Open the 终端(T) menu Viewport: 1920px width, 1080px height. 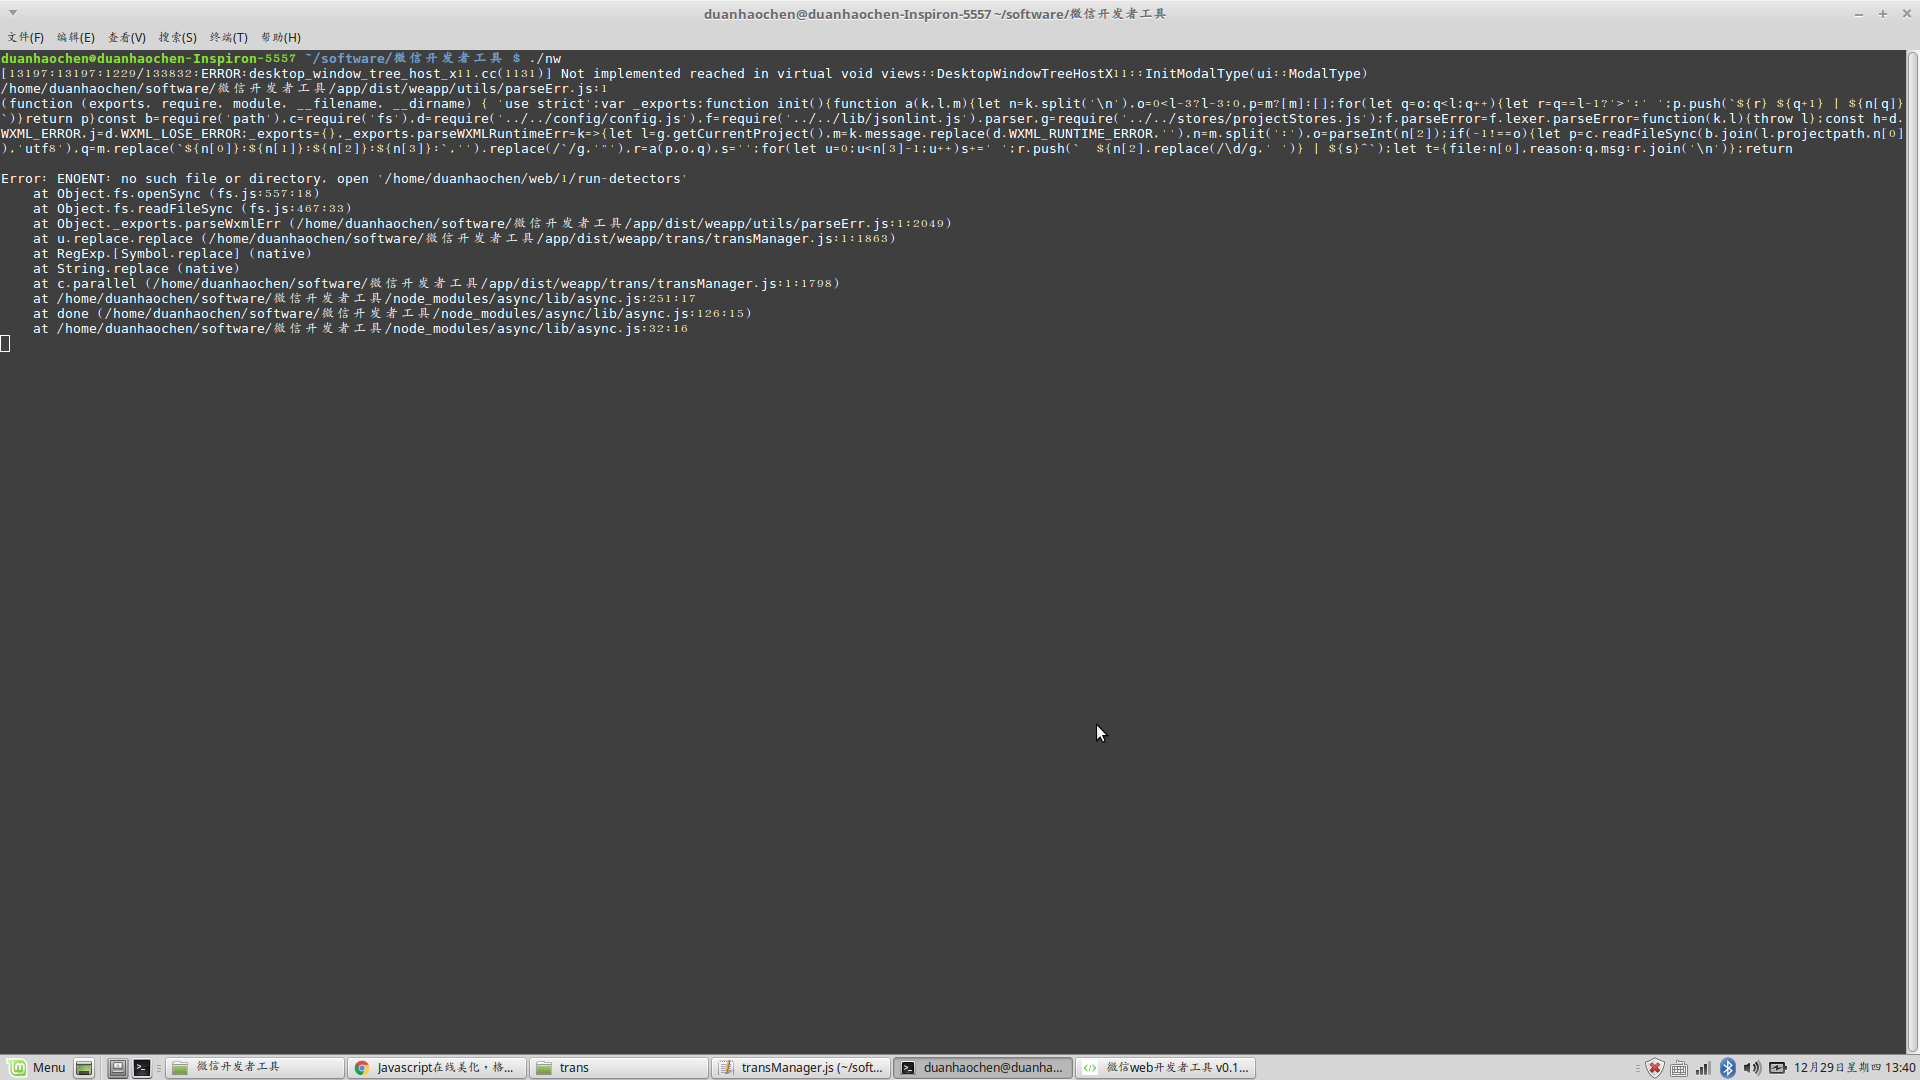click(x=228, y=37)
